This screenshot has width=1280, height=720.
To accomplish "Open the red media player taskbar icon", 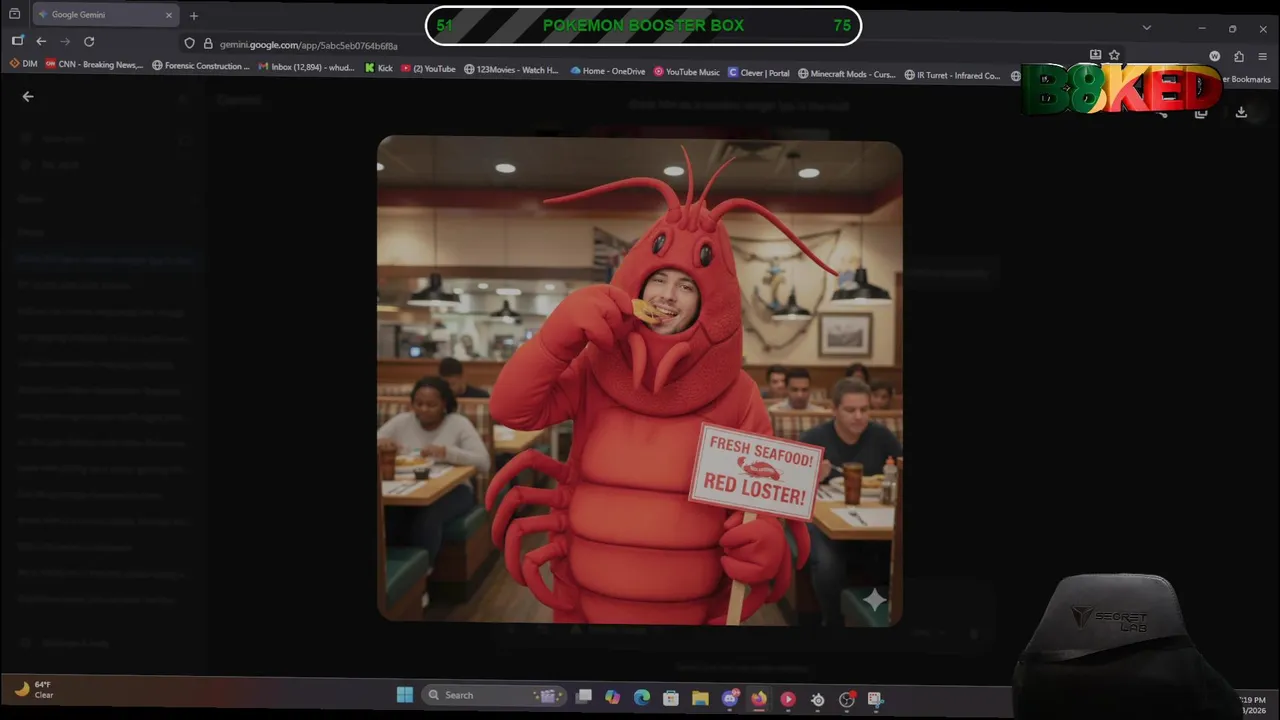I will click(x=788, y=699).
